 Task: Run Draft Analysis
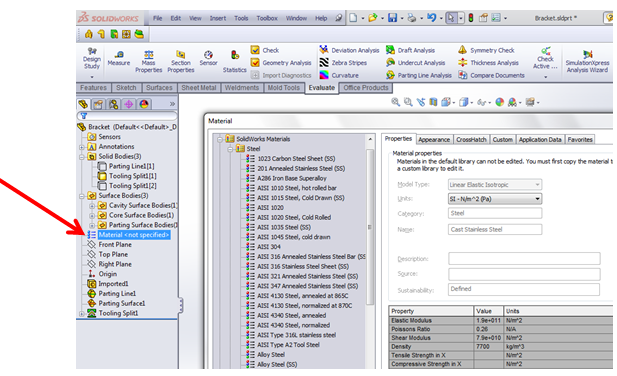[x=410, y=50]
